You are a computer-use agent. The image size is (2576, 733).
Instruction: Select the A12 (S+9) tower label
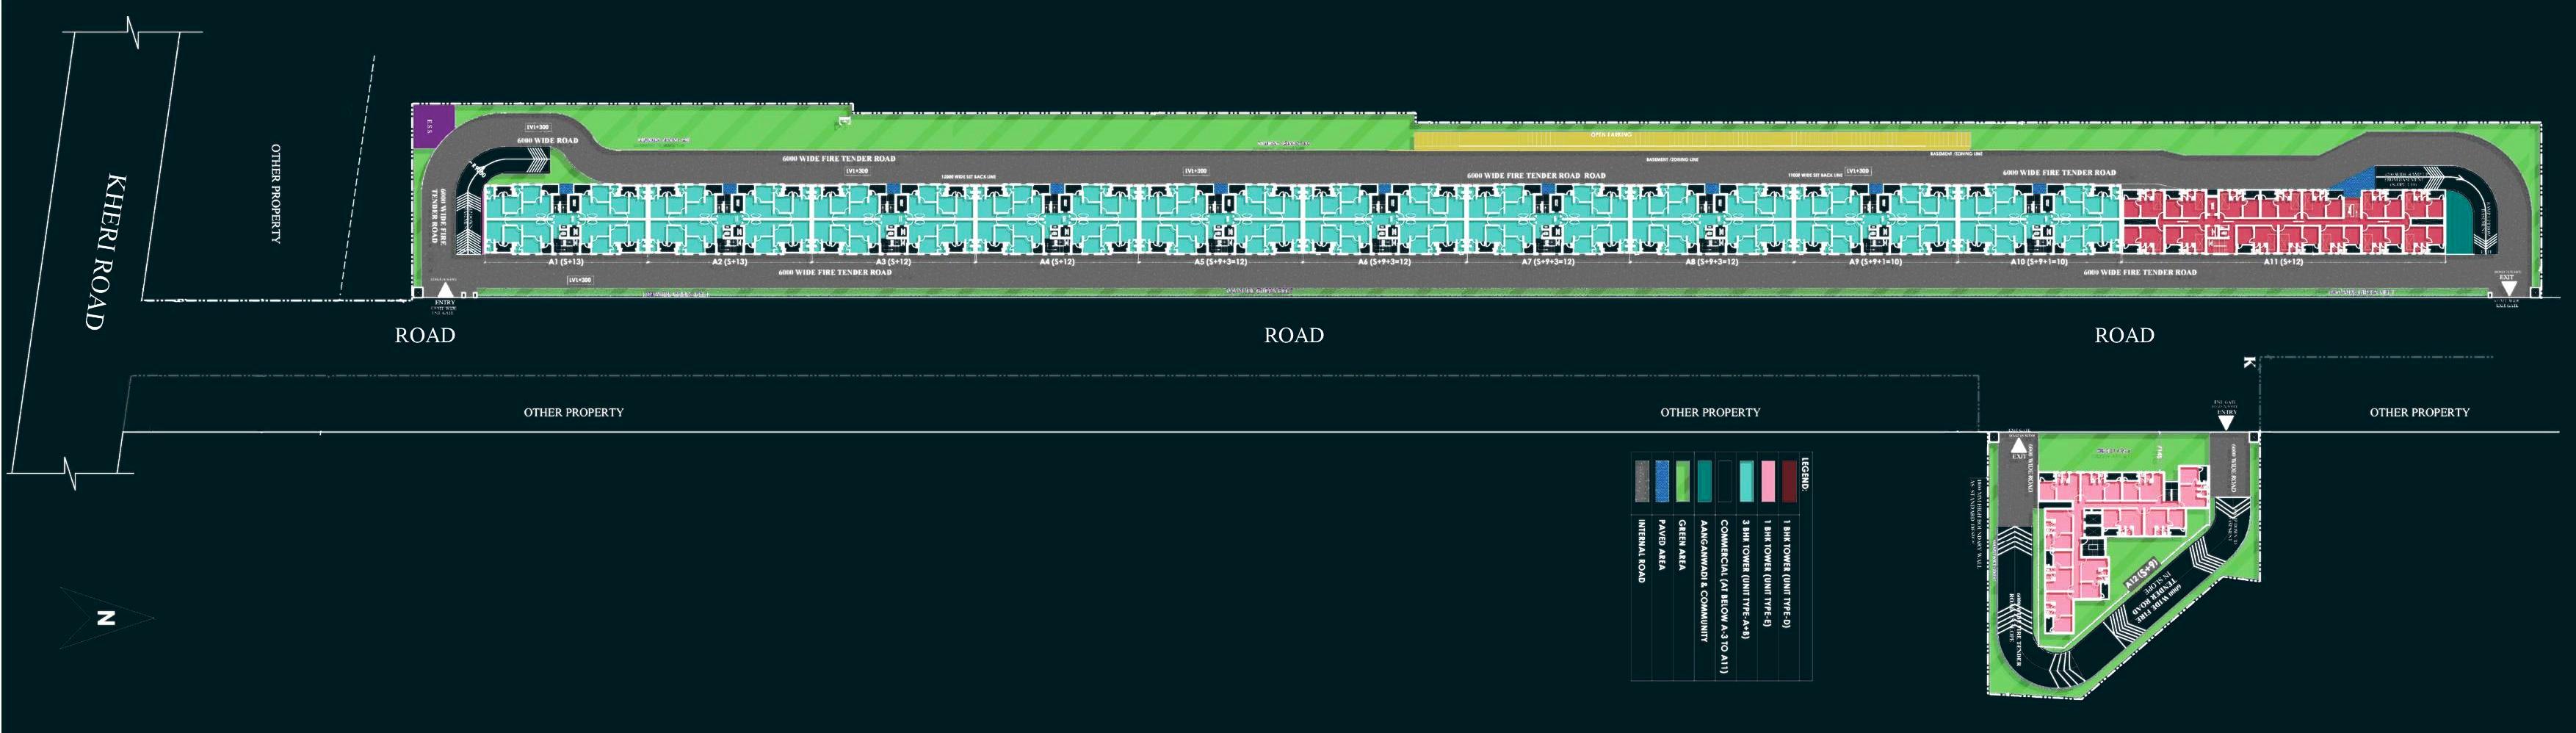[x=2142, y=574]
